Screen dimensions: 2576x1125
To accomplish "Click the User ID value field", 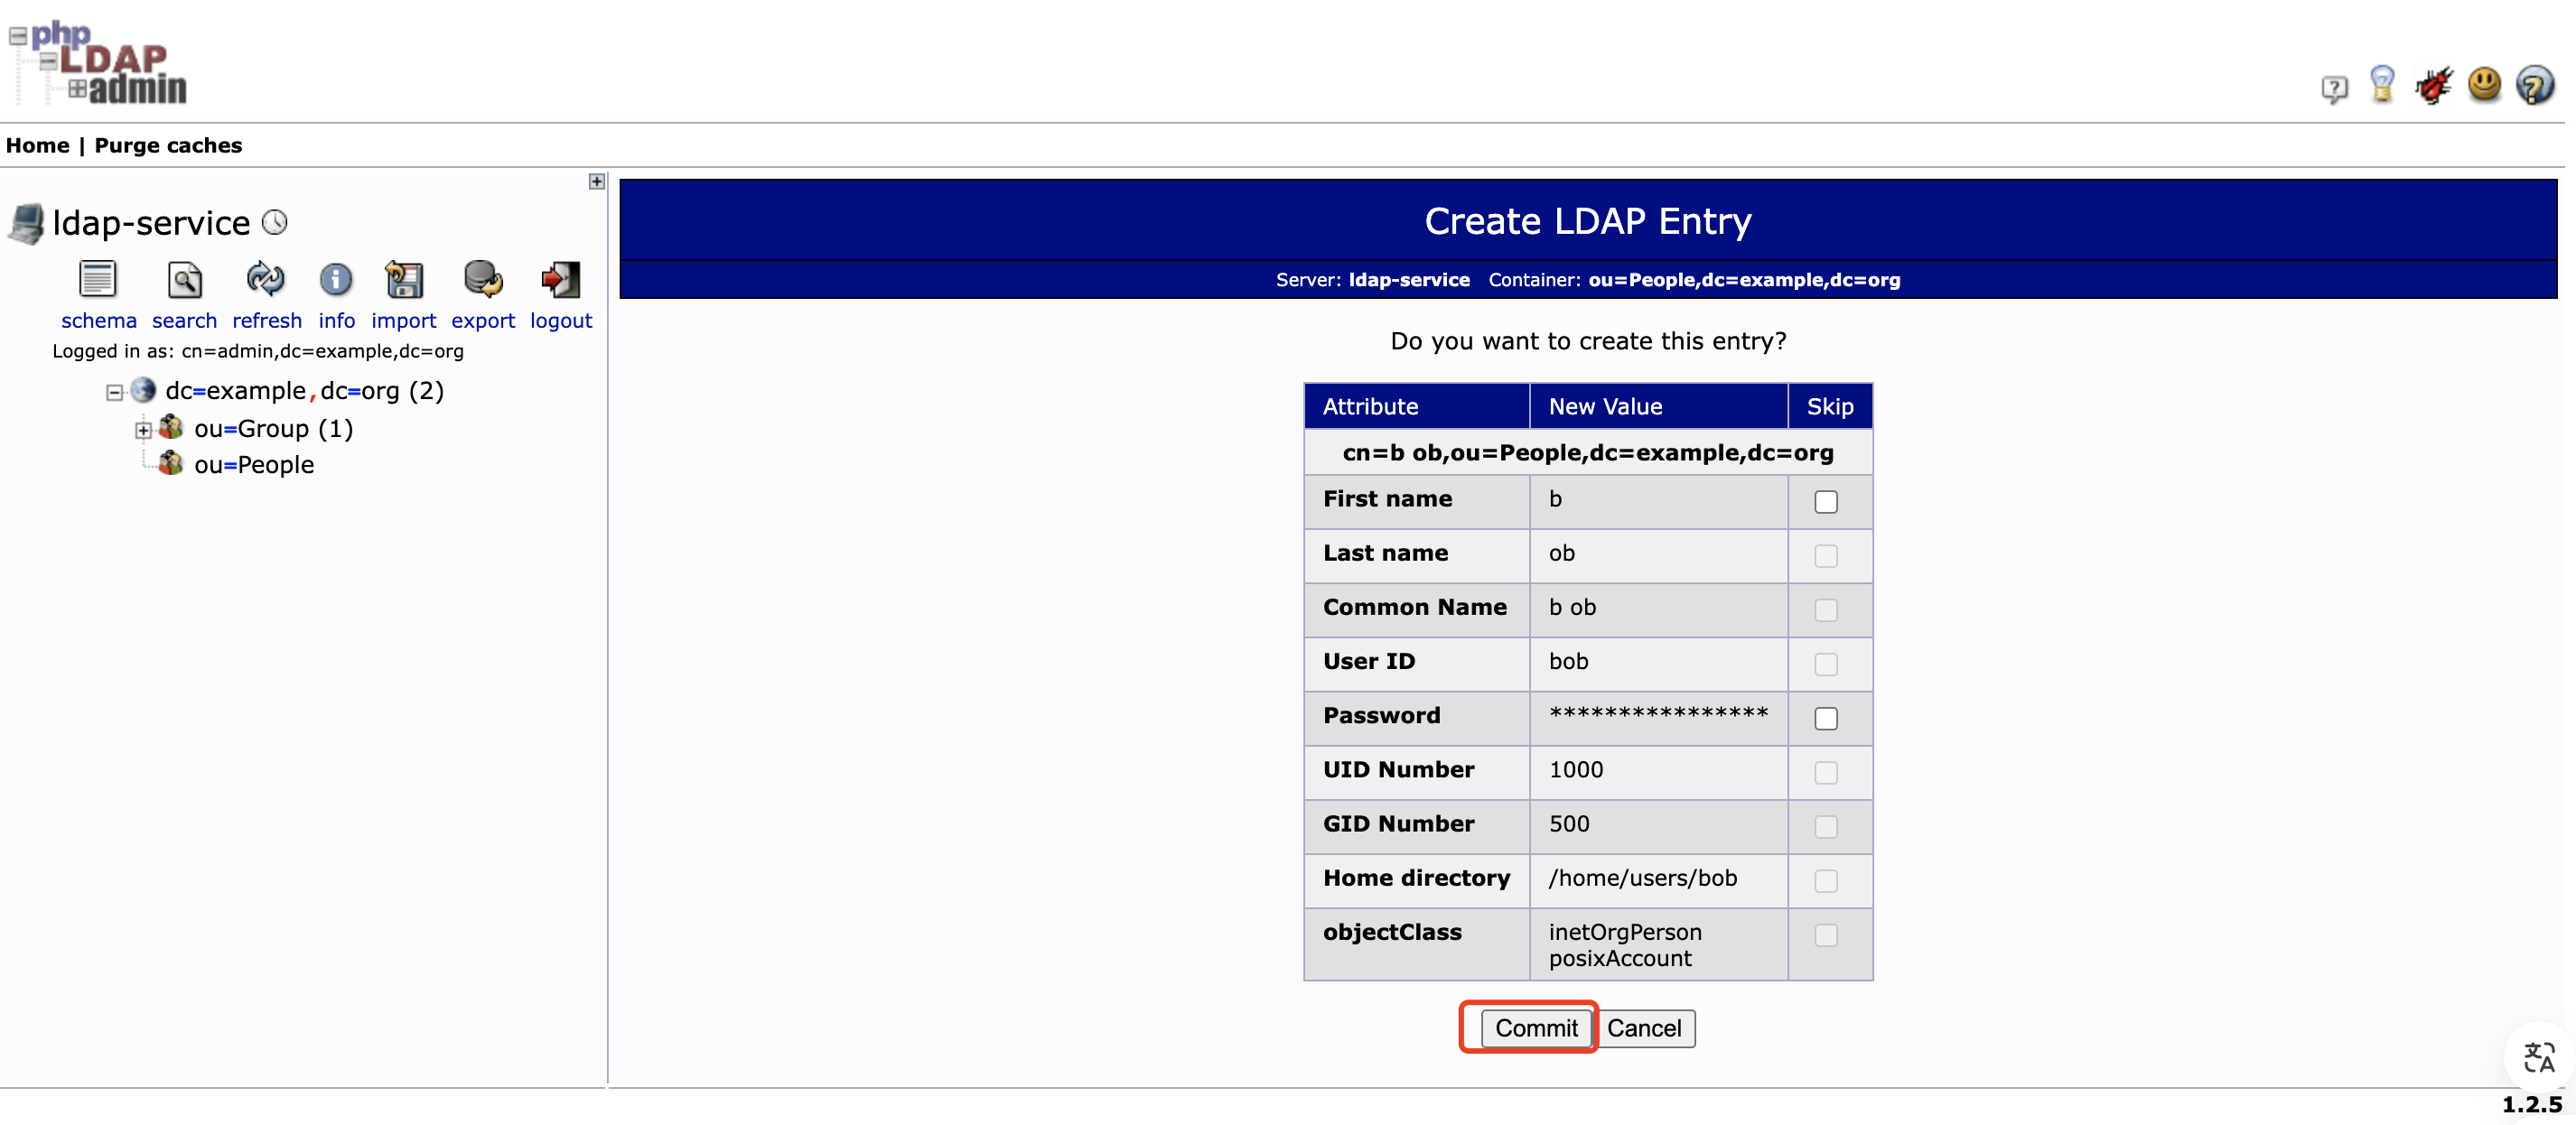I will [1657, 660].
